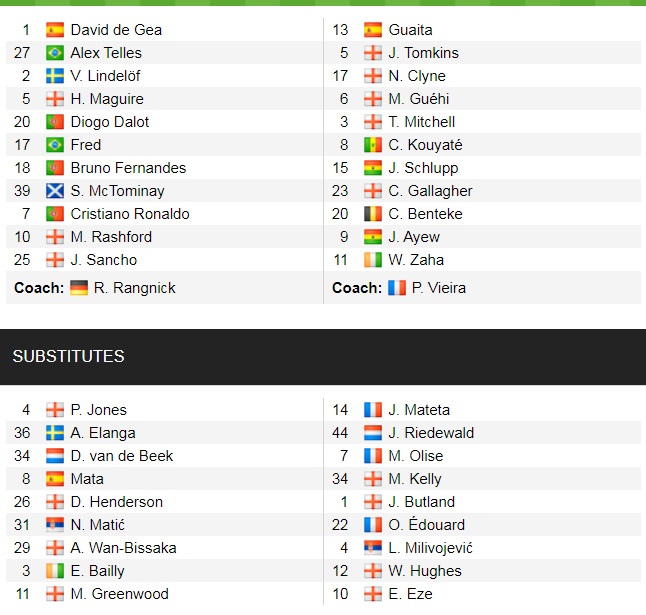
Task: Click on coach P. Vieira name
Action: click(x=441, y=288)
